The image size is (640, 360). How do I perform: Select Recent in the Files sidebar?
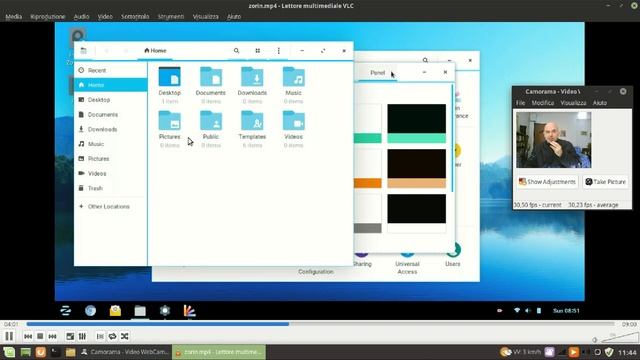(x=111, y=70)
